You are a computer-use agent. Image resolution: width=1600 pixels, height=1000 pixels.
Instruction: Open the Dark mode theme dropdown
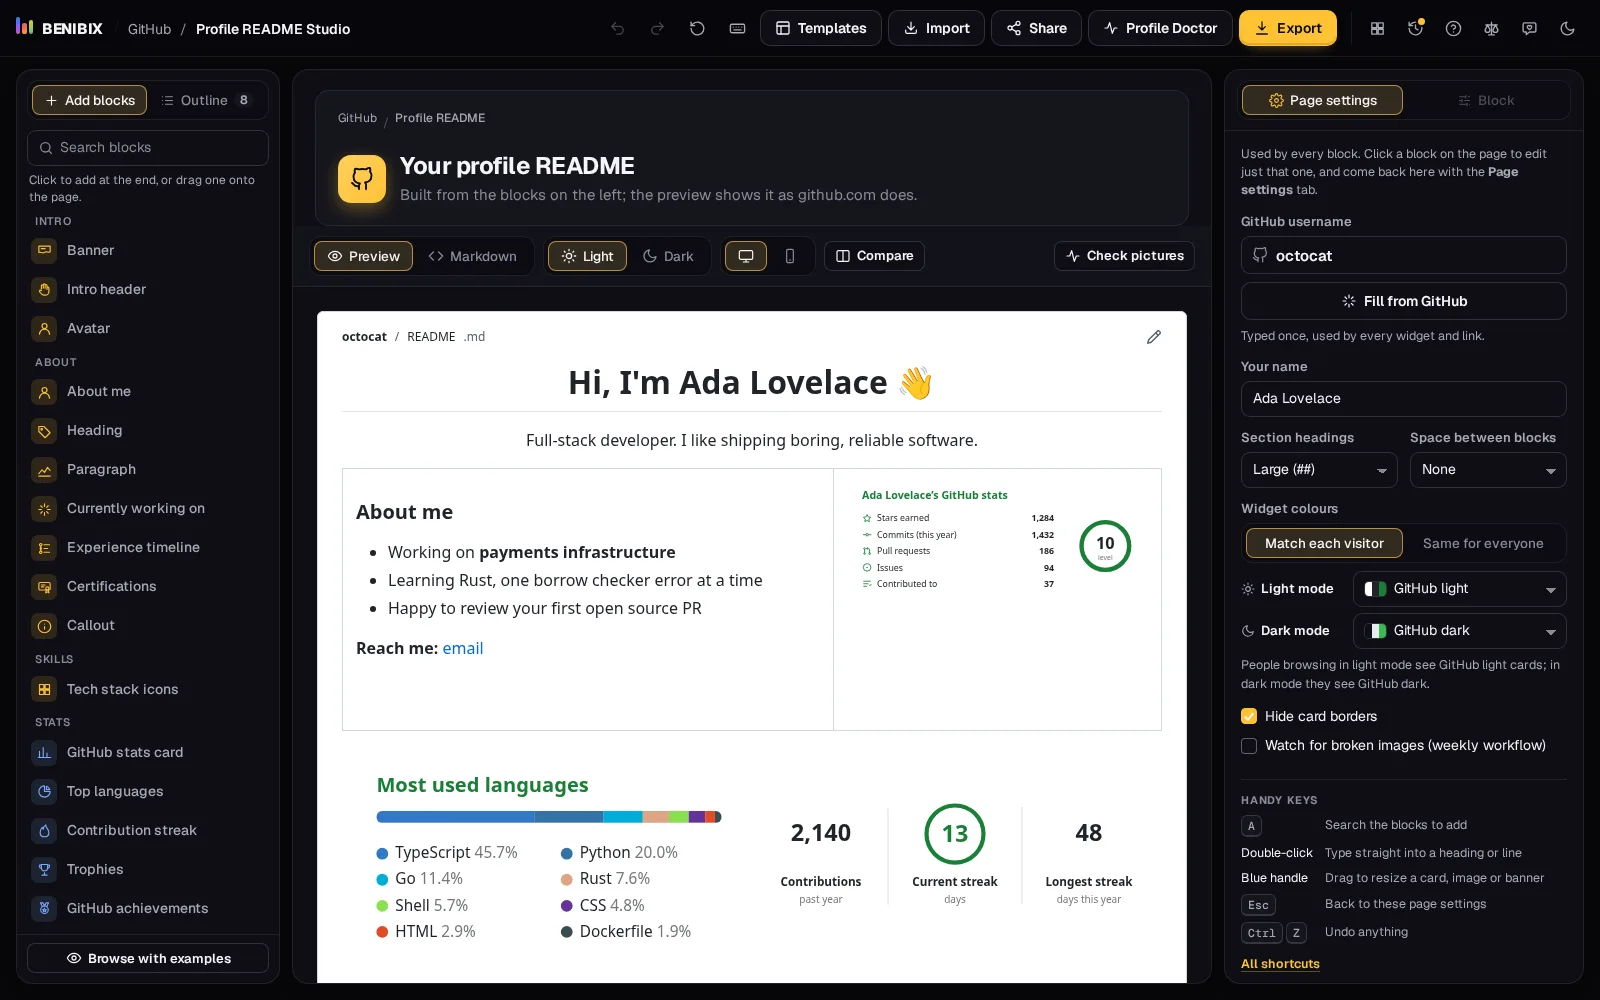click(x=1460, y=631)
